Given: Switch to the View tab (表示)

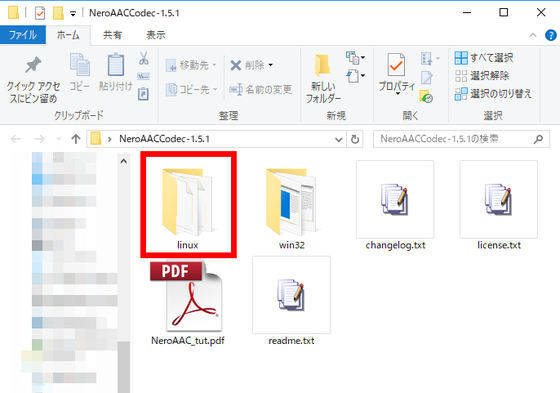Looking at the screenshot, I should (156, 35).
